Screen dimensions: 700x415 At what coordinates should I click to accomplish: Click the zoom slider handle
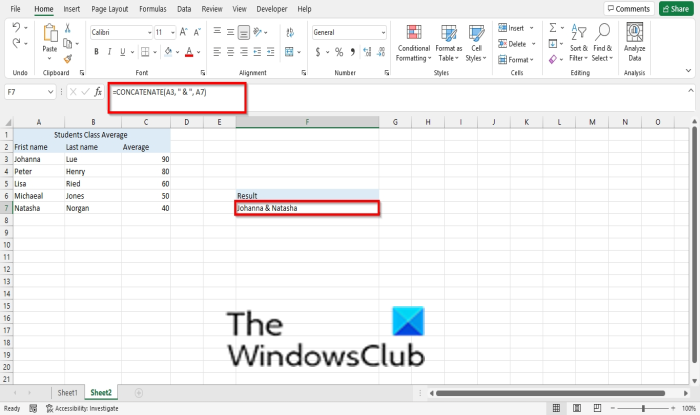pos(643,408)
